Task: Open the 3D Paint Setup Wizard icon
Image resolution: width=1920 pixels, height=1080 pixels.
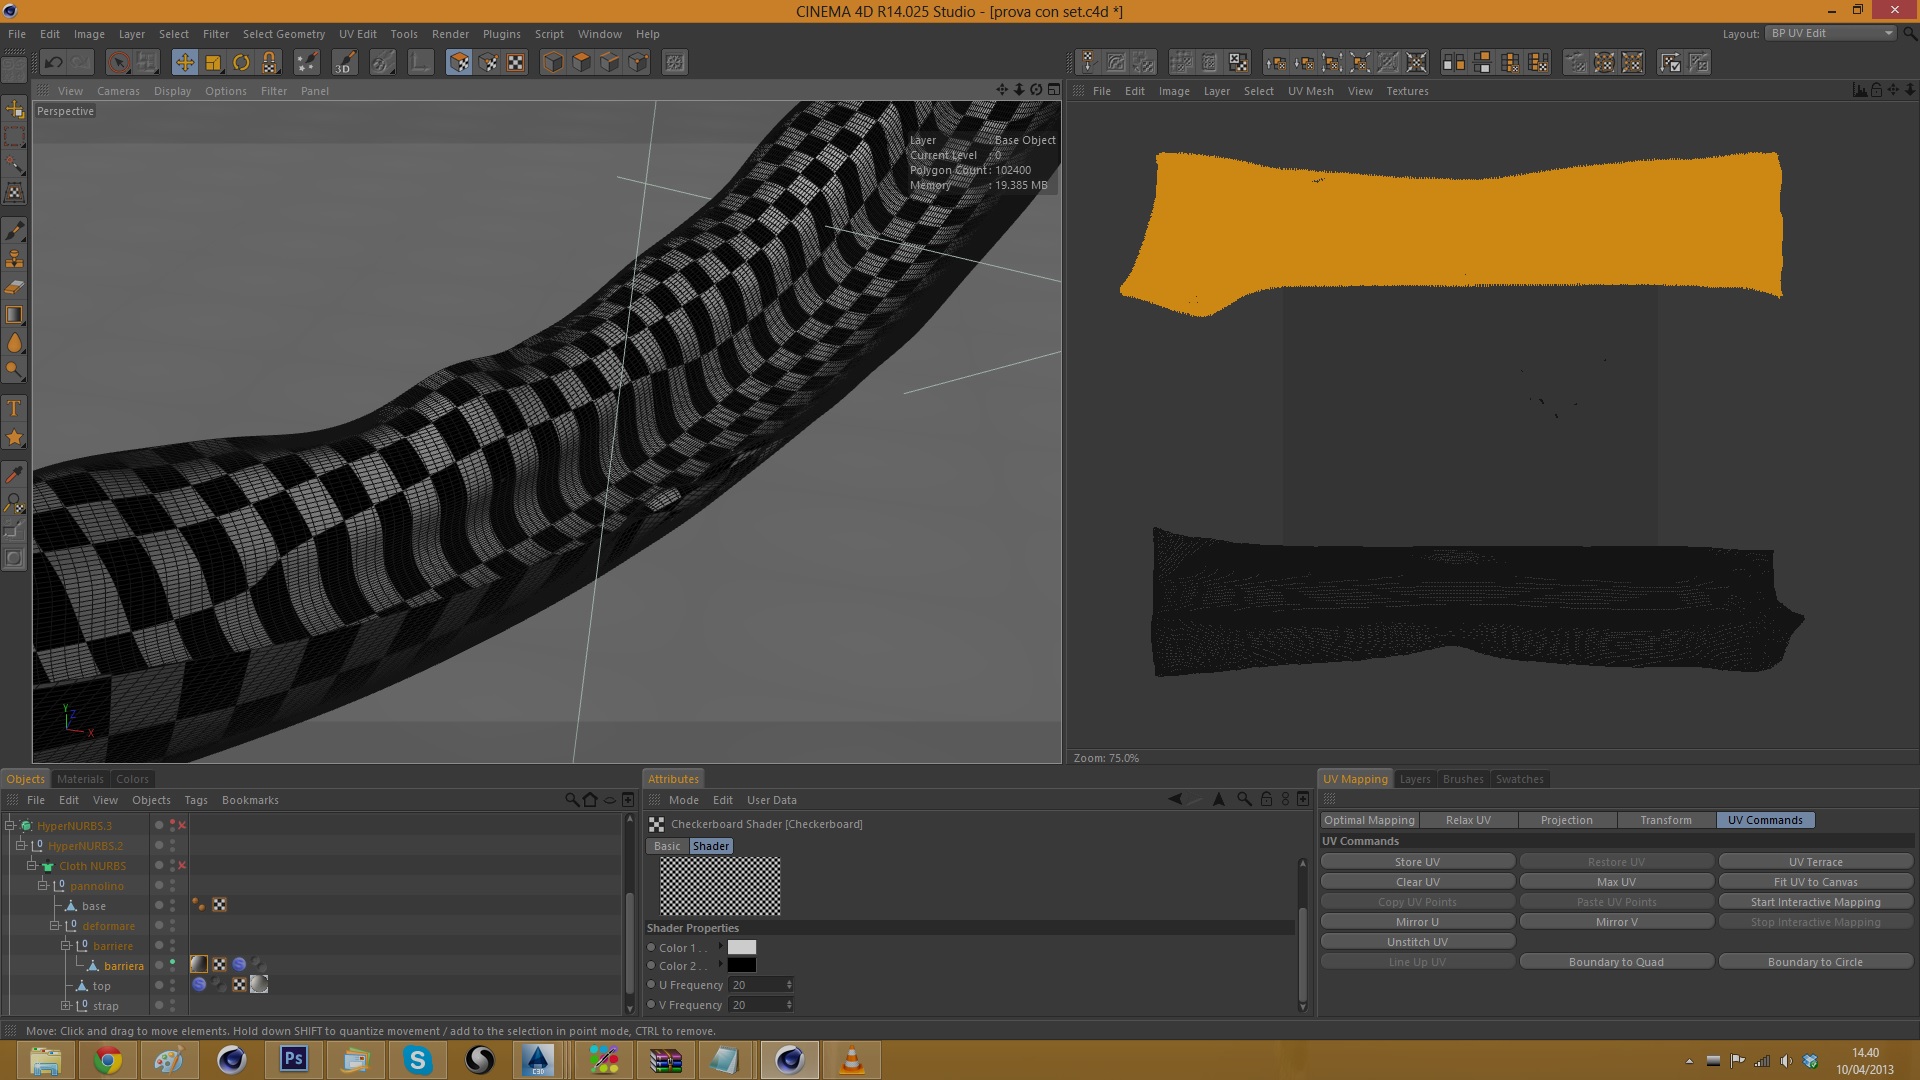Action: [307, 63]
